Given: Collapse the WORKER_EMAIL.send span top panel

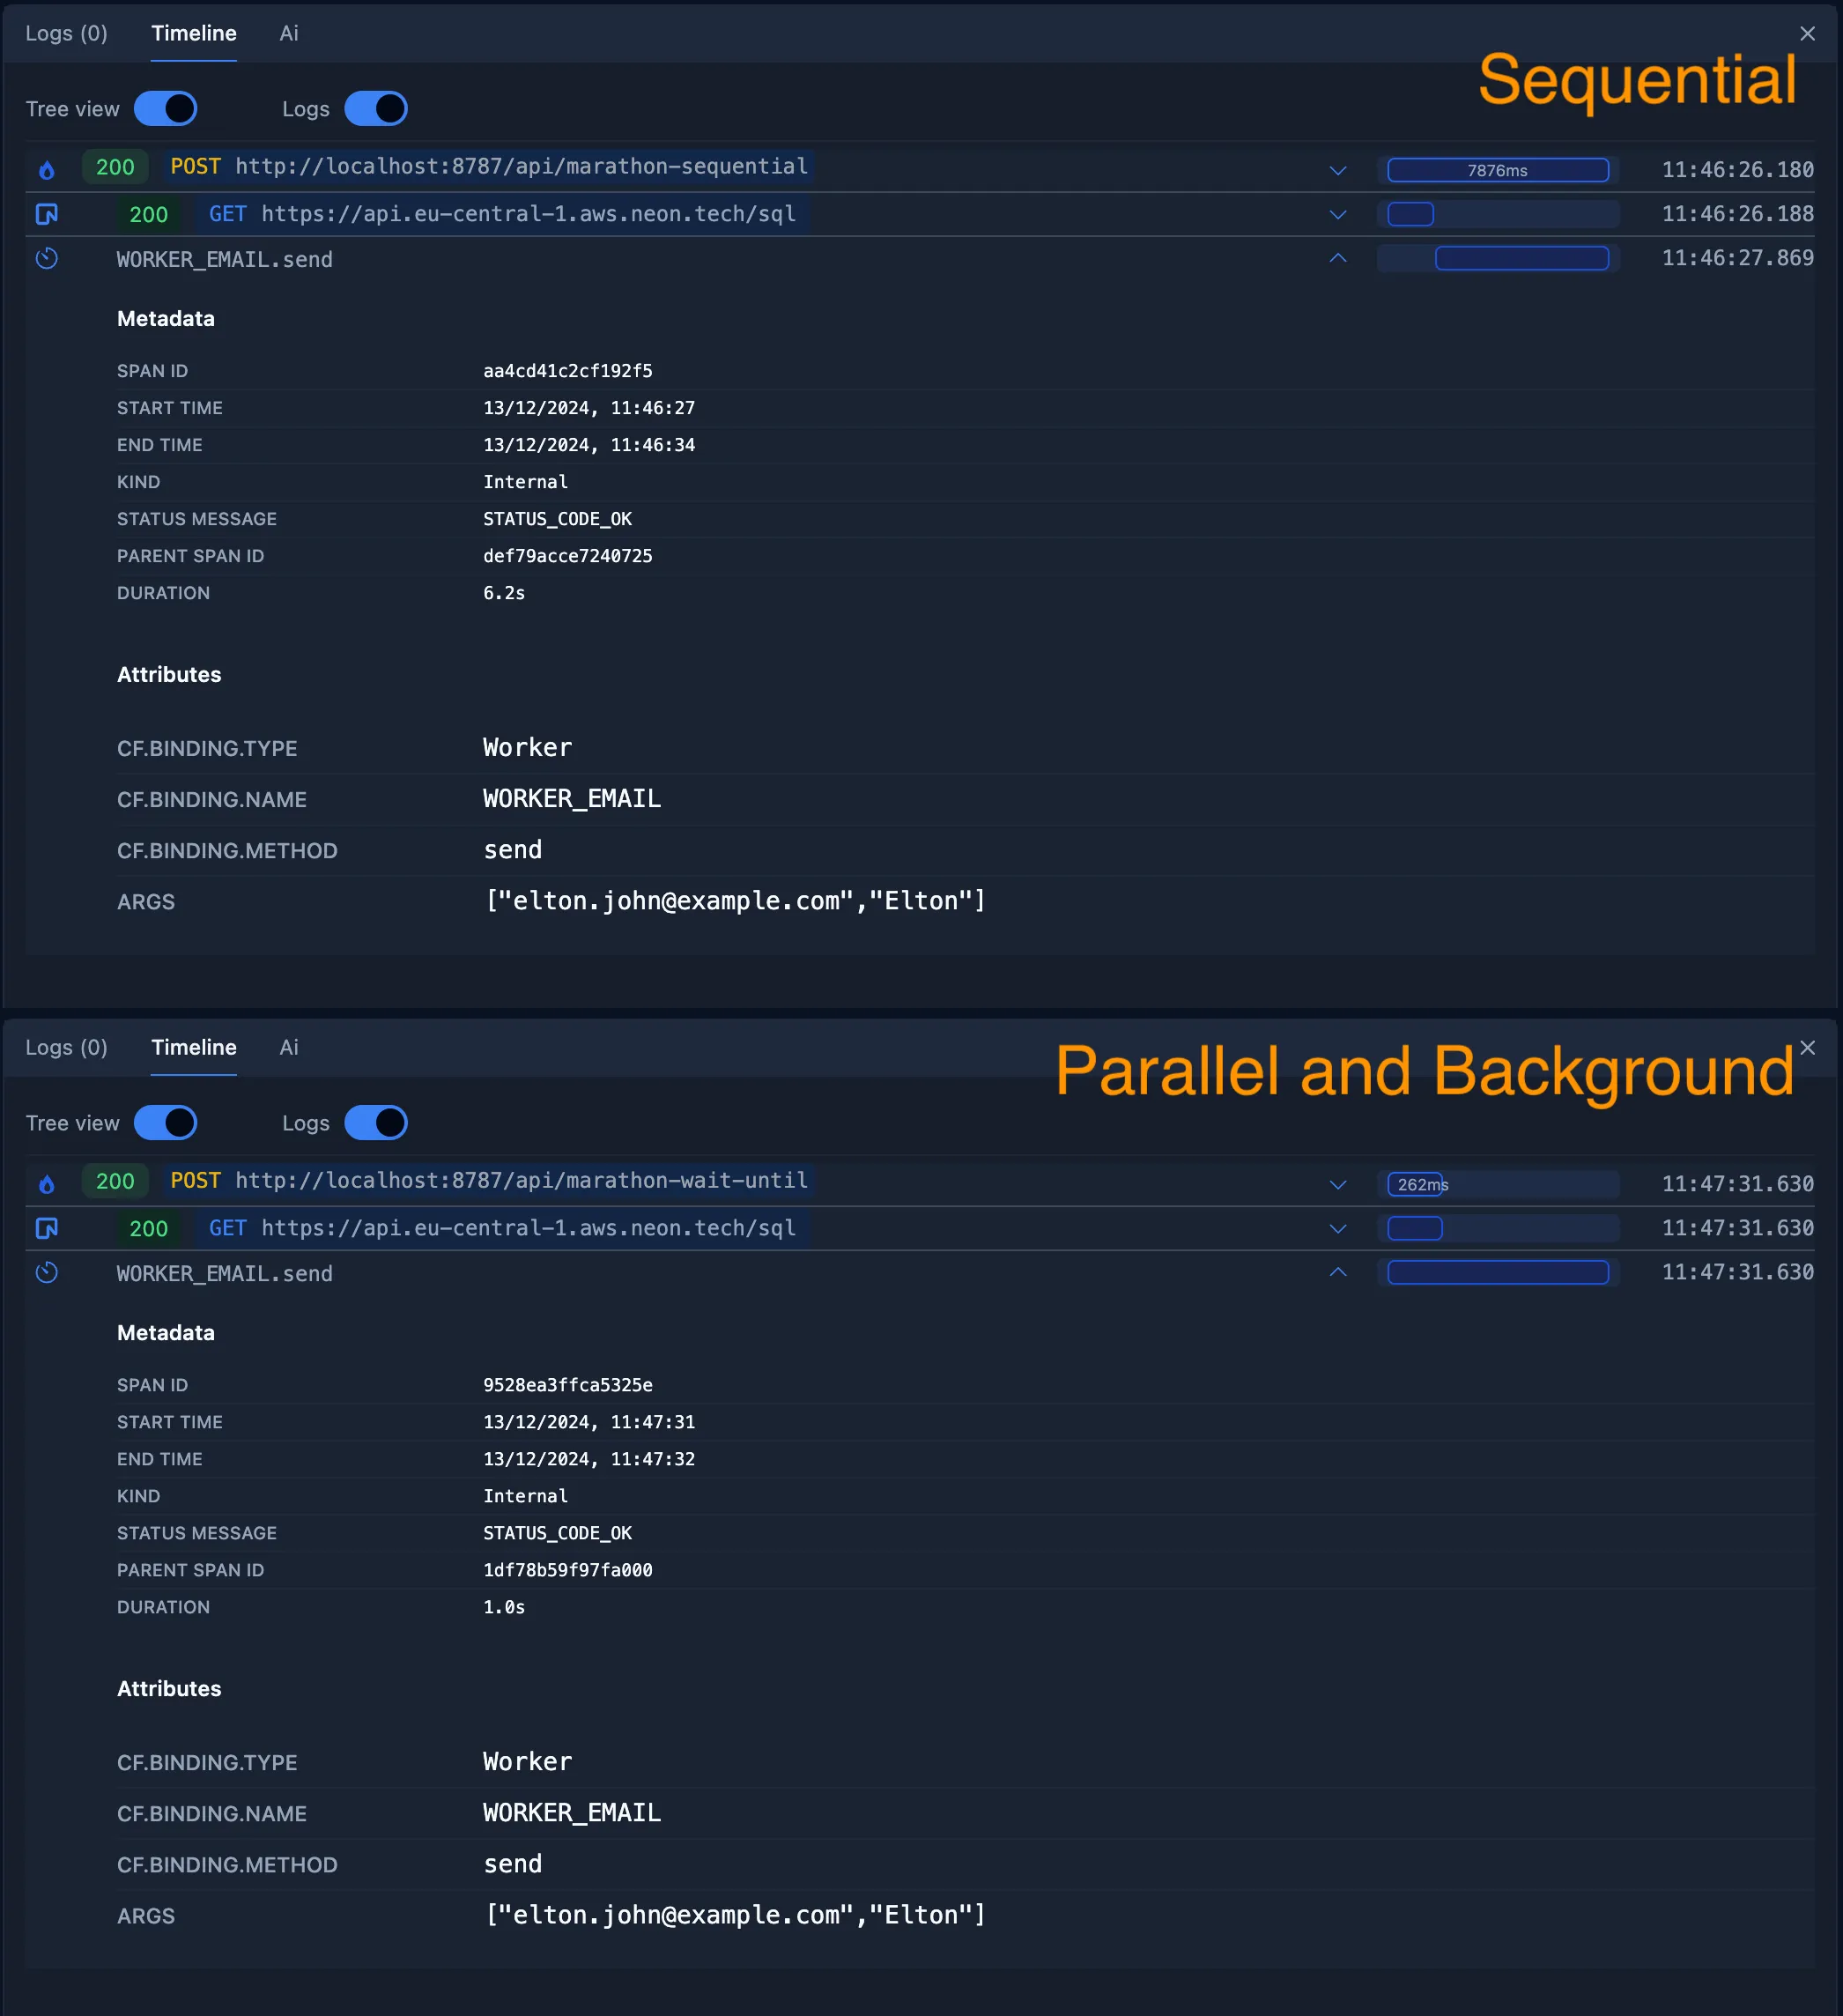Looking at the screenshot, I should (1339, 258).
